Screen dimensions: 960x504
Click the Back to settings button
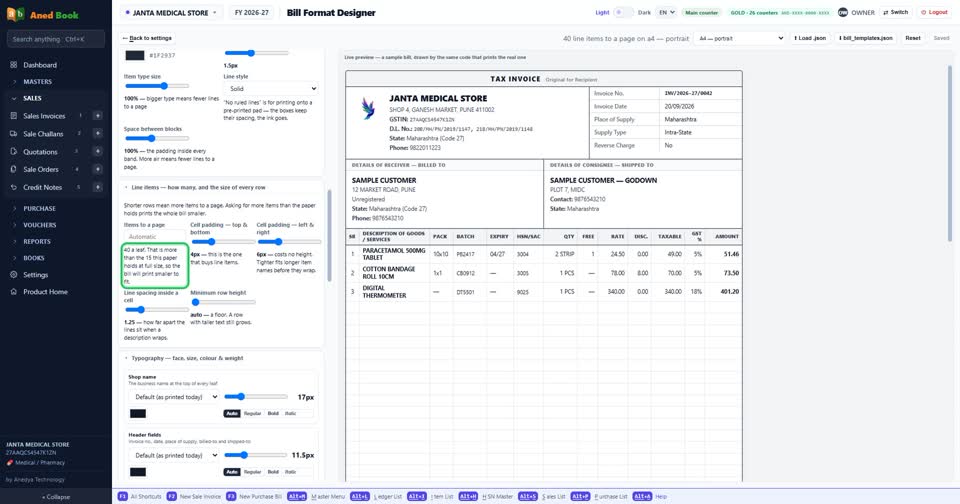pyautogui.click(x=148, y=38)
